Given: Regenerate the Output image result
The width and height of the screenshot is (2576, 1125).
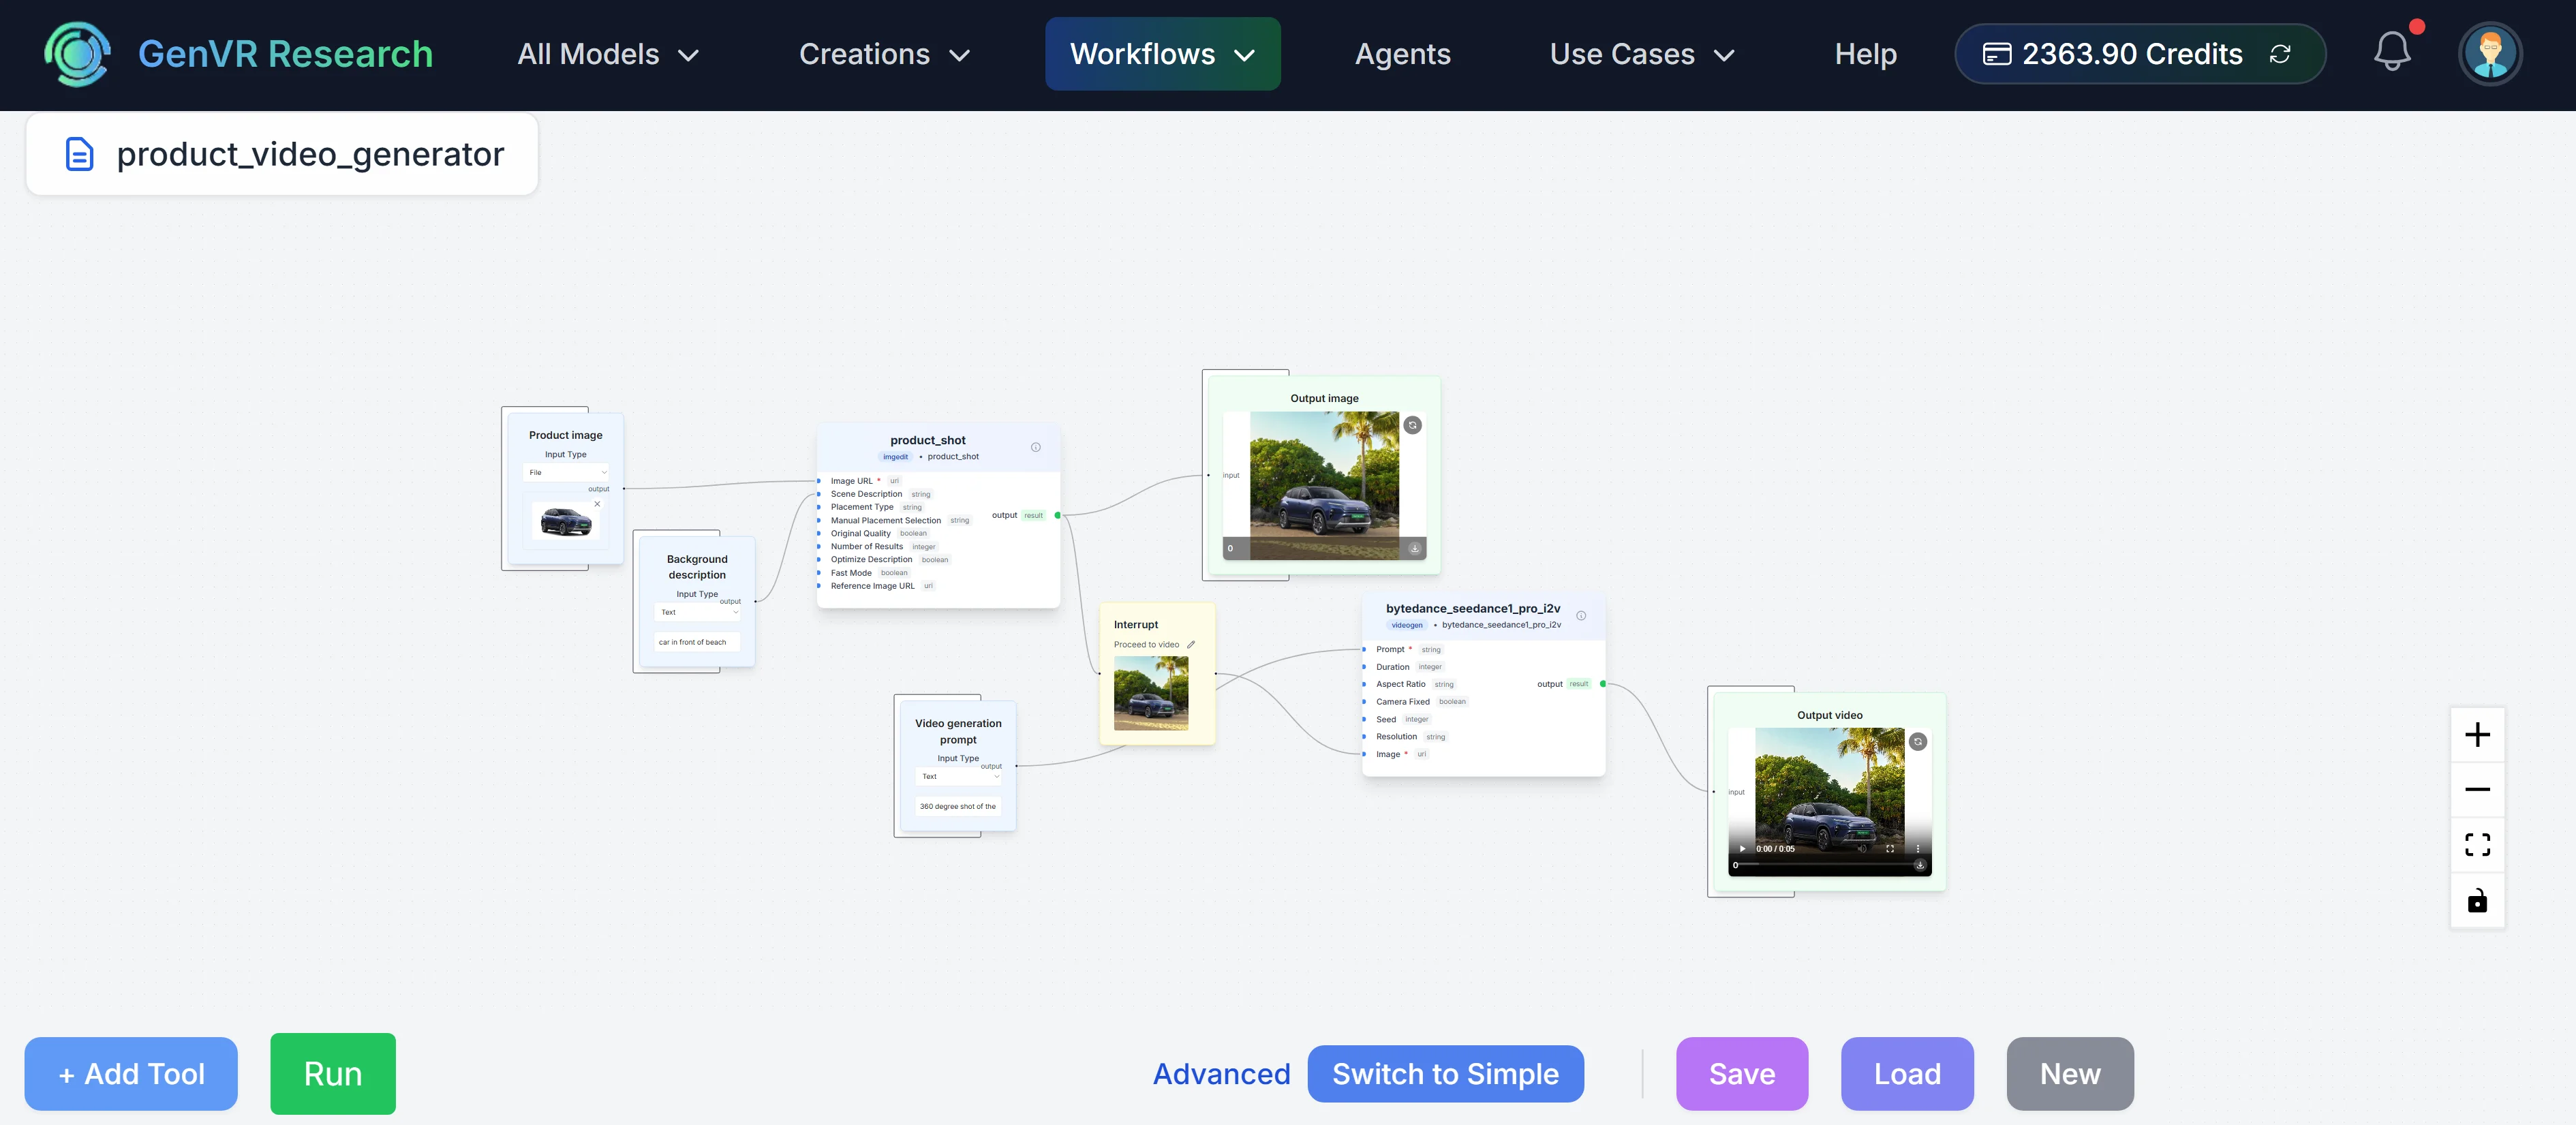Looking at the screenshot, I should [x=1413, y=426].
